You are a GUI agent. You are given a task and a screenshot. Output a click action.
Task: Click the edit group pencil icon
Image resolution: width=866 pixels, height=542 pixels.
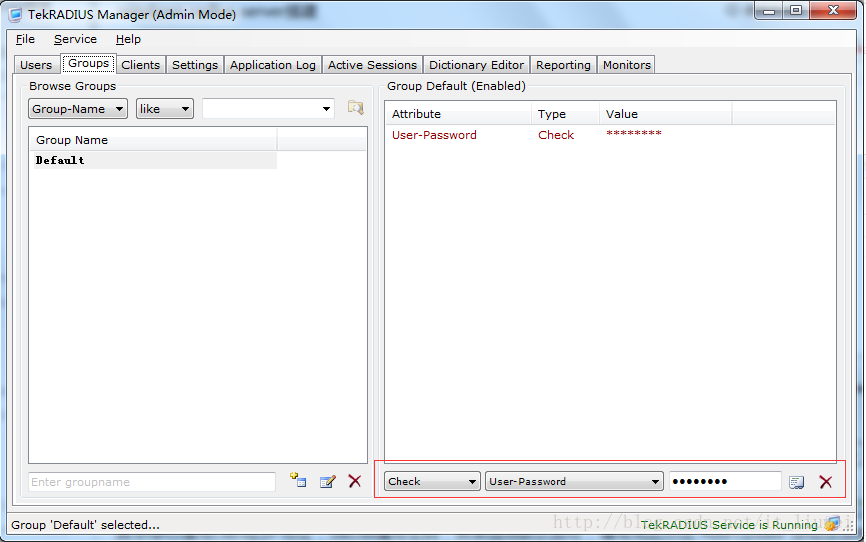tap(328, 482)
